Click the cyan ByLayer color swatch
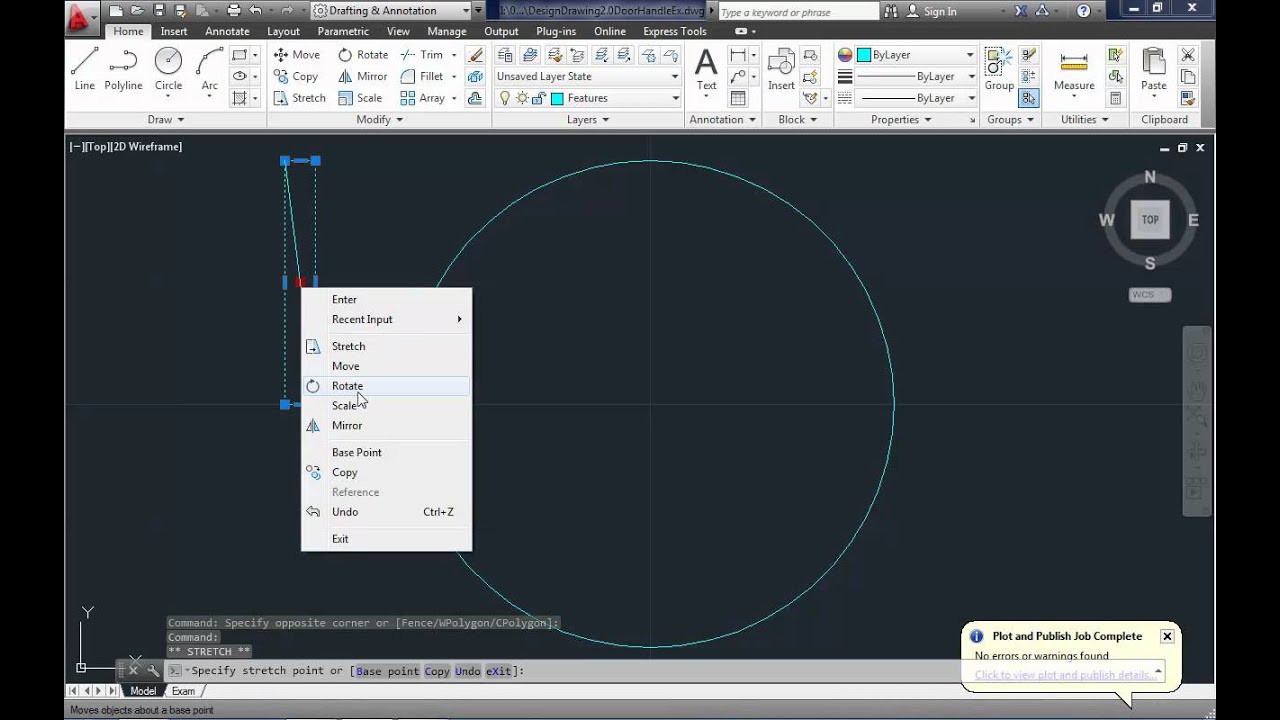1280x720 pixels. (863, 55)
